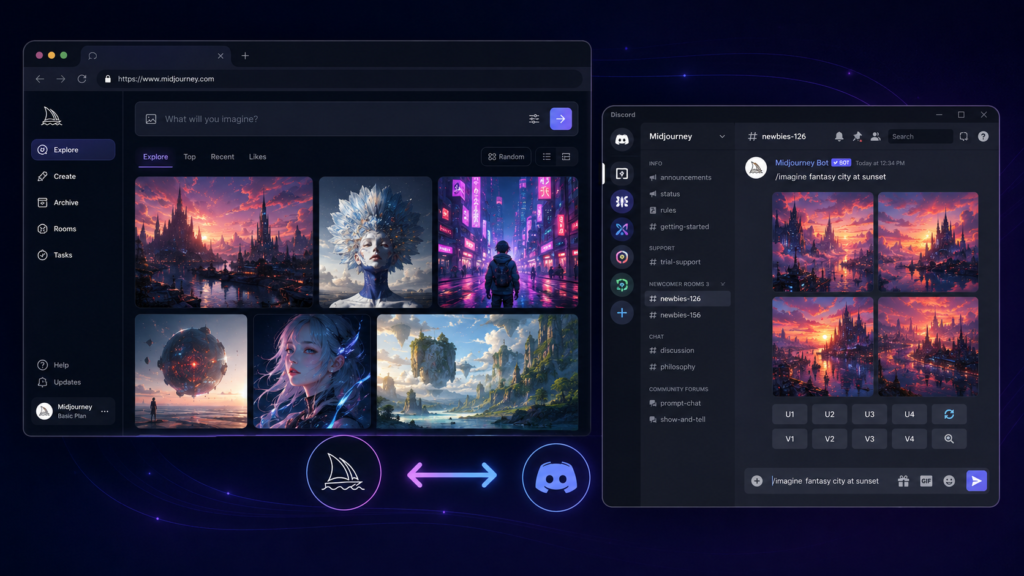Open prompt-chat forum
This screenshot has width=1024, height=576.
click(x=675, y=404)
